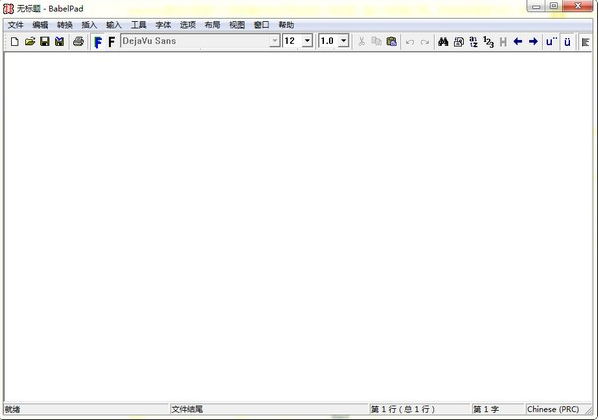Toggle the left alignment icon
Screen dimensions: 599x420
[x=585, y=42]
